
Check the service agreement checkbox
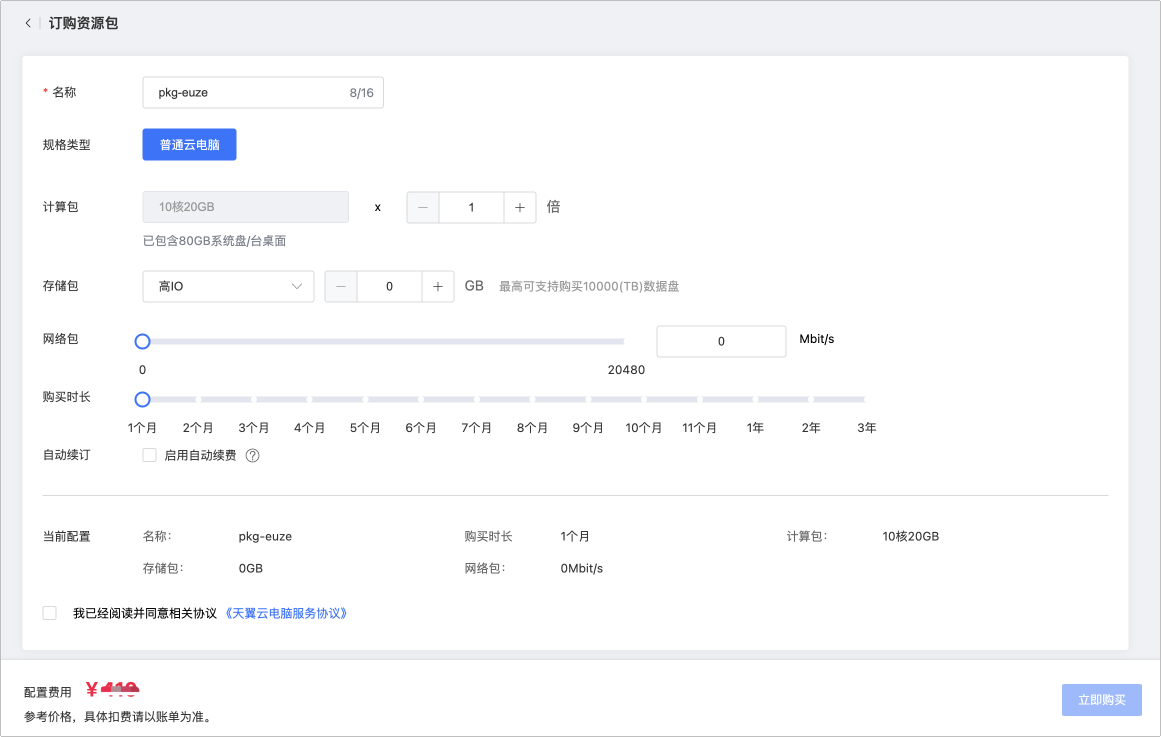tap(49, 612)
